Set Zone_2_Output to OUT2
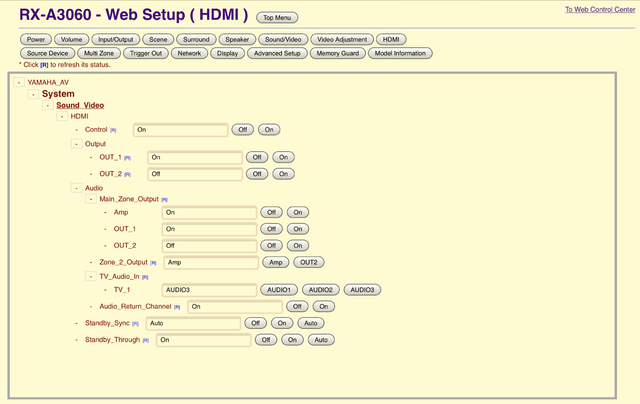640x404 pixels. coord(309,262)
